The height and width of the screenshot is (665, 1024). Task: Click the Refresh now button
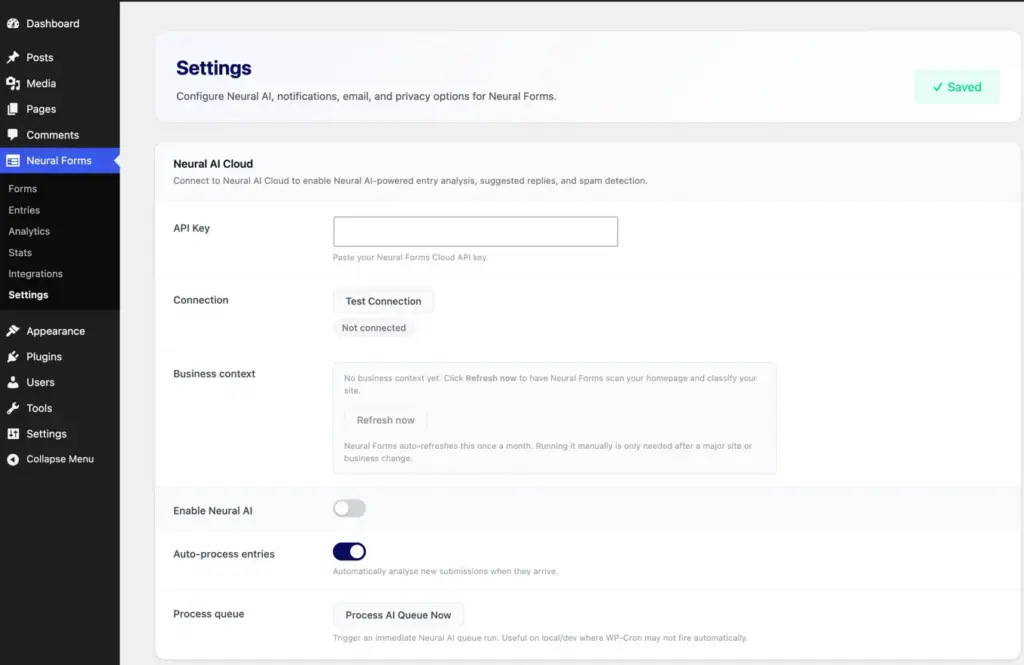[385, 420]
